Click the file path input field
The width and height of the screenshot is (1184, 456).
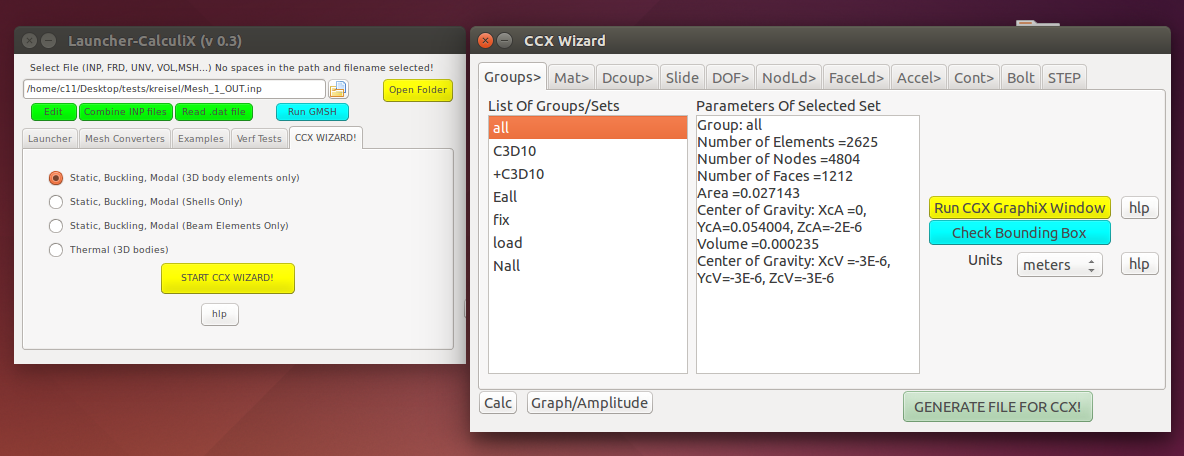click(173, 89)
